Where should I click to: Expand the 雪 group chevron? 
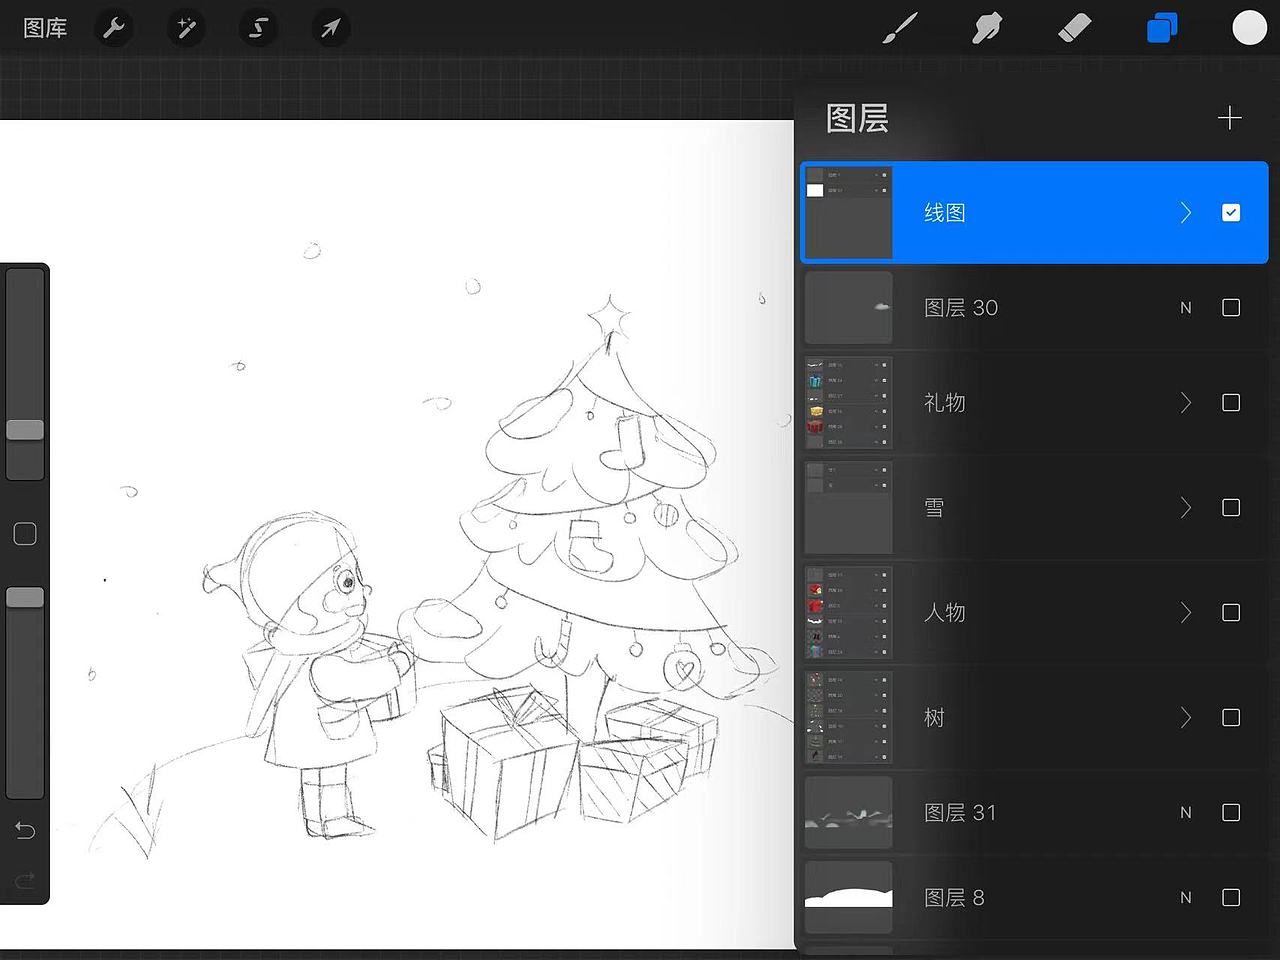(1186, 508)
